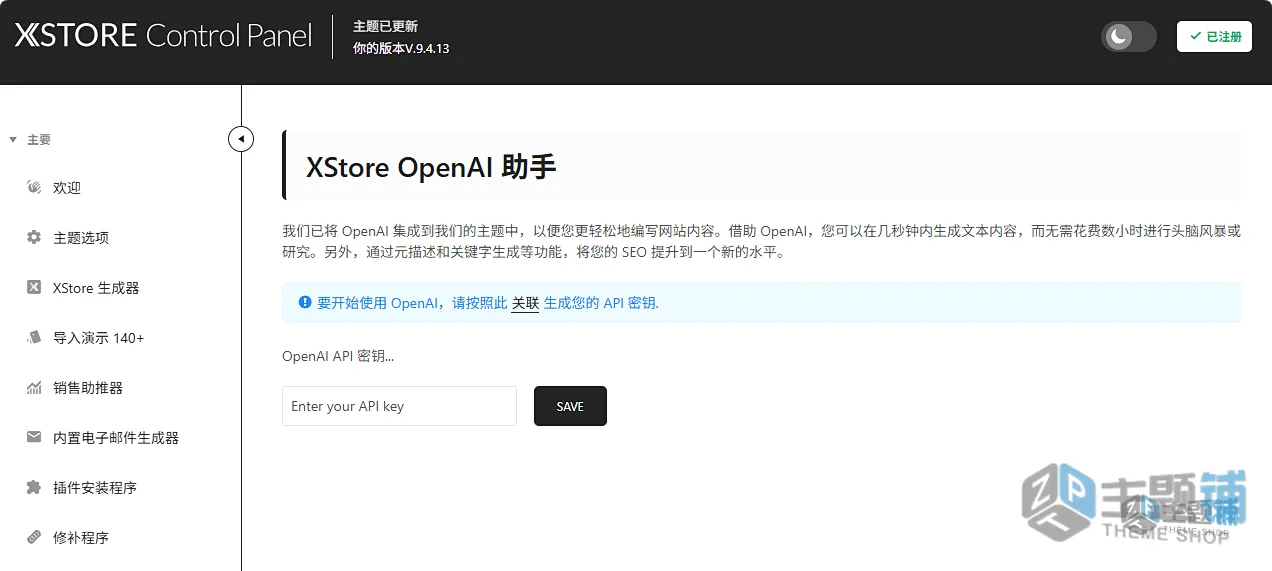
Task: Open 导入演示 140+ in the sidebar
Action: (99, 338)
